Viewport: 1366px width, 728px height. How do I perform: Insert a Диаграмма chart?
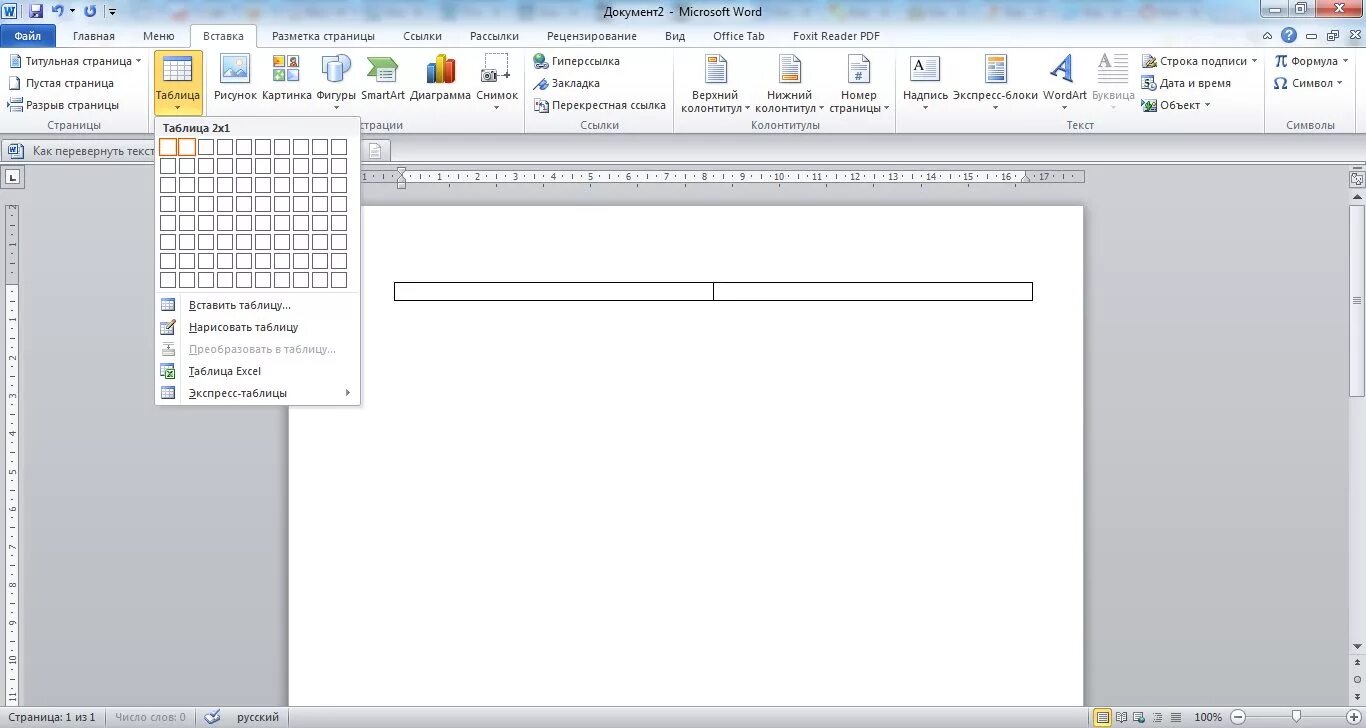click(440, 78)
